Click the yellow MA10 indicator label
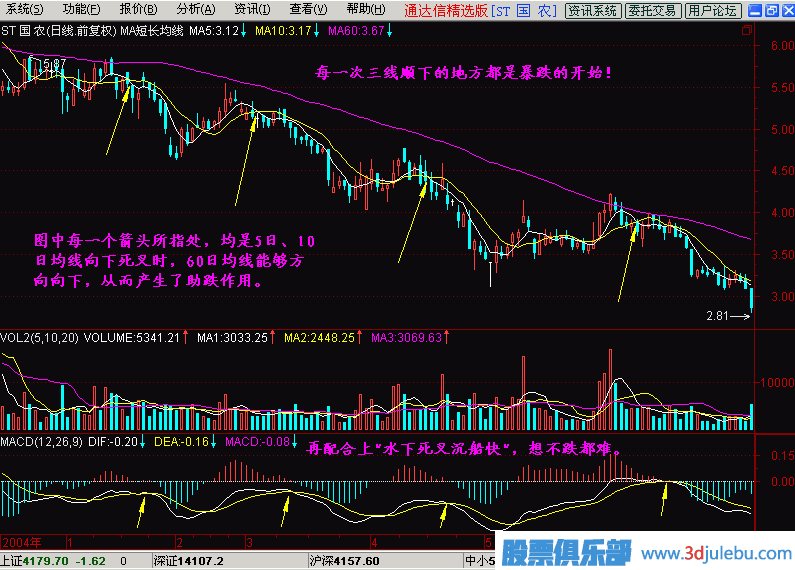This screenshot has height=570, width=795. click(283, 31)
